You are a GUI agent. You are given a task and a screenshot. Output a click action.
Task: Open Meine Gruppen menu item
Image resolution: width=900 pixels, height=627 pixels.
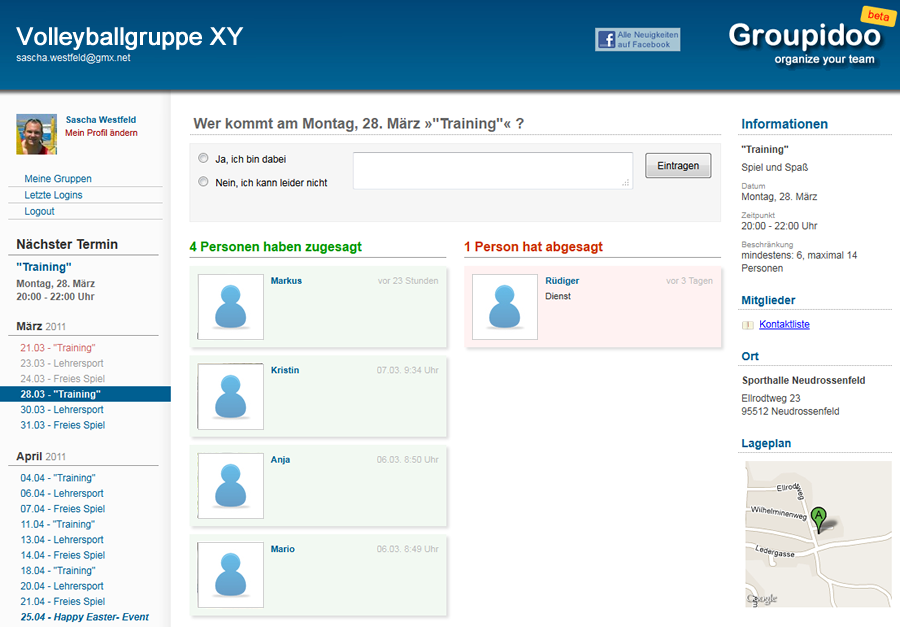click(58, 179)
